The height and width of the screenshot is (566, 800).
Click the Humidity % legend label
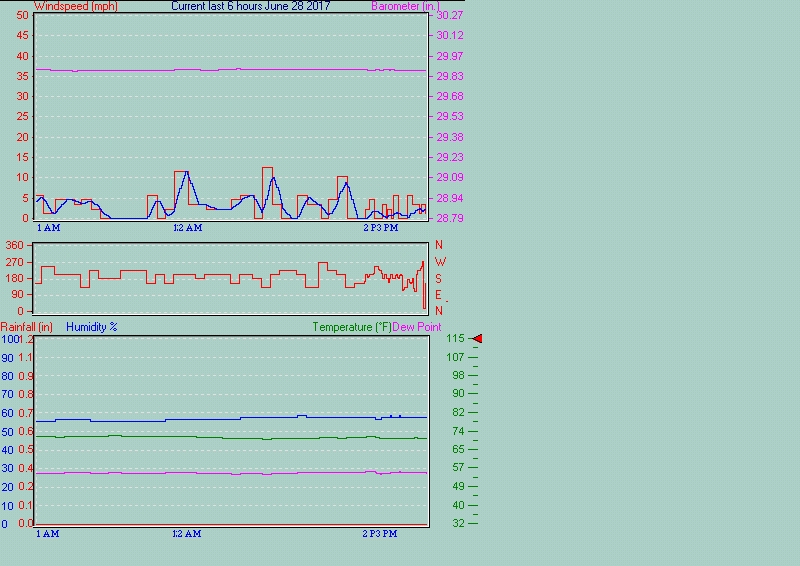pos(92,326)
